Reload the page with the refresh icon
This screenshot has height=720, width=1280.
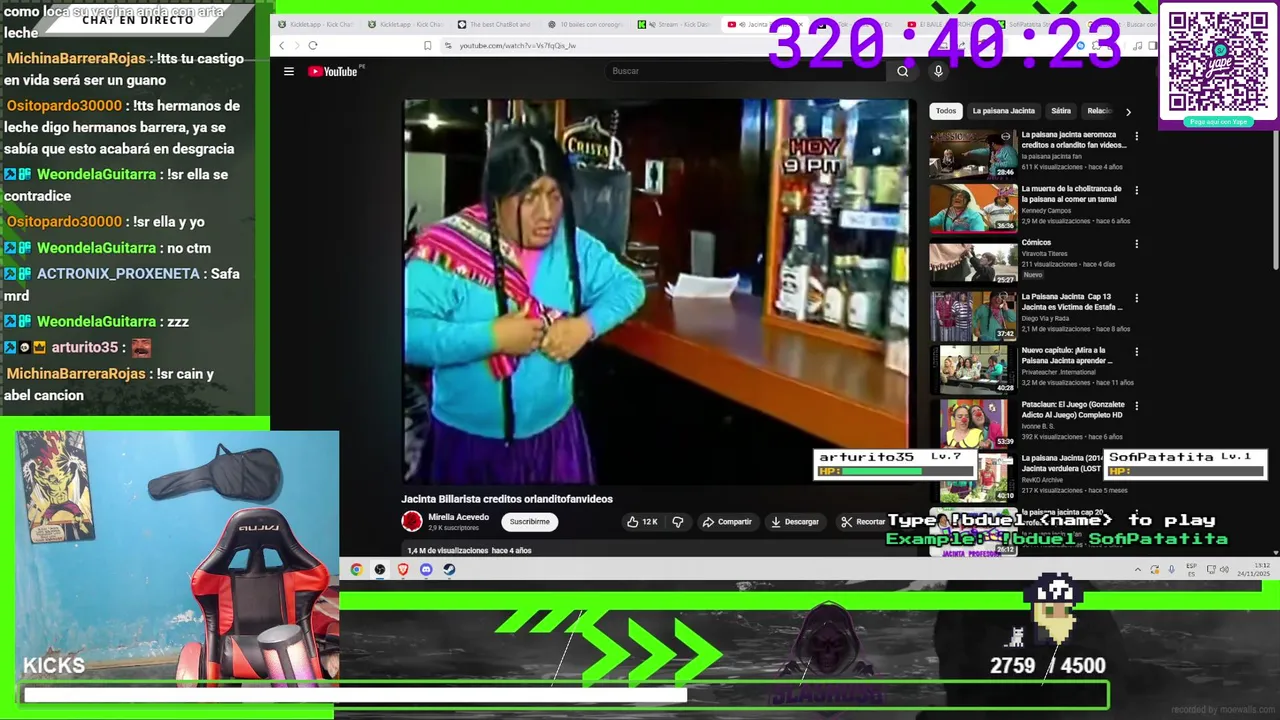coord(312,45)
